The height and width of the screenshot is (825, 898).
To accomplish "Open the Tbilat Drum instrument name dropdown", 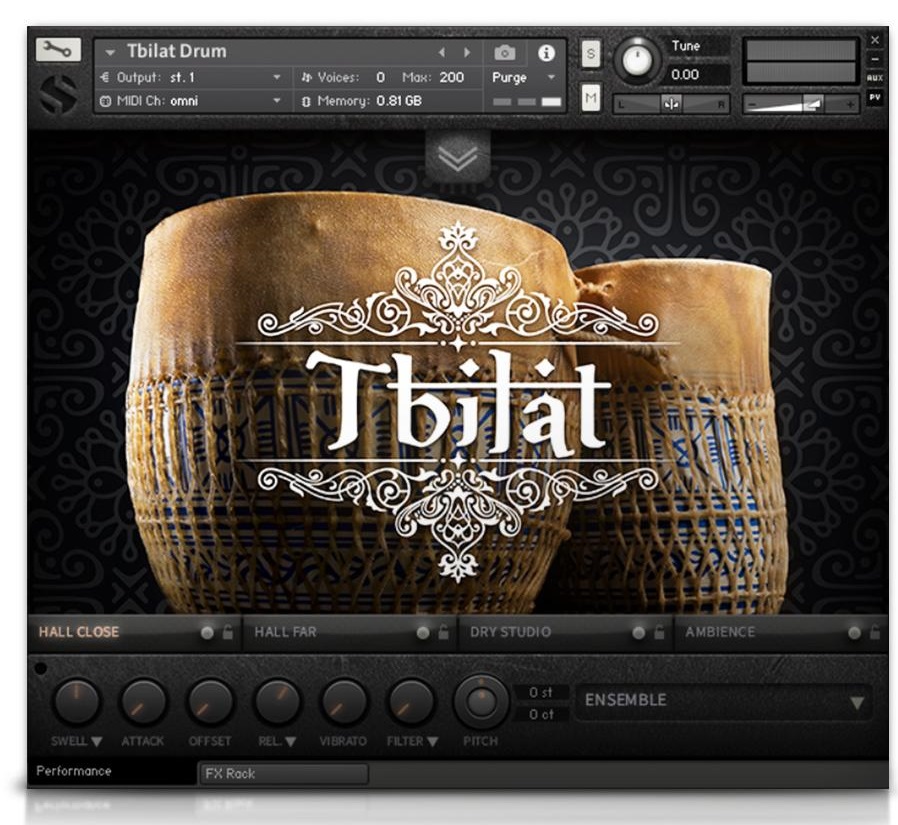I will [x=110, y=52].
